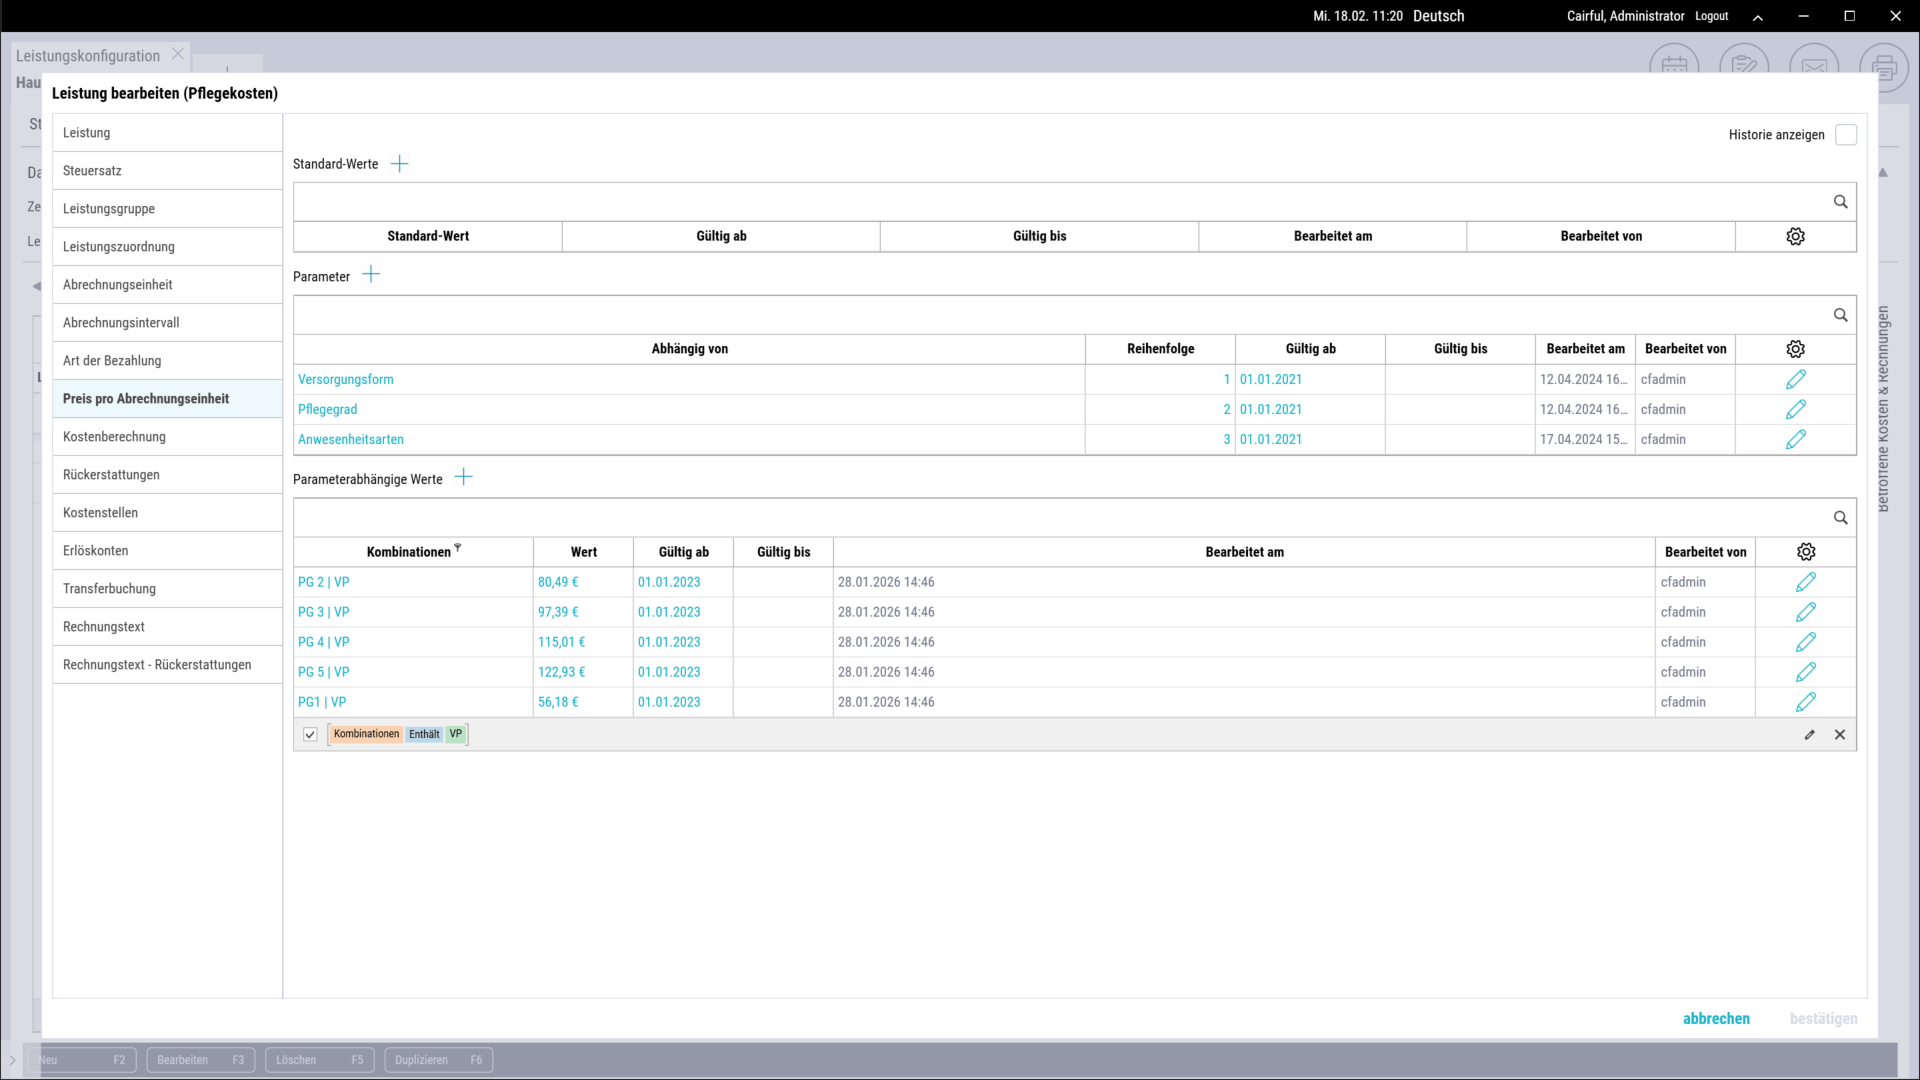This screenshot has width=1920, height=1080.
Task: Open the Kostenberechnung section
Action: (x=114, y=437)
